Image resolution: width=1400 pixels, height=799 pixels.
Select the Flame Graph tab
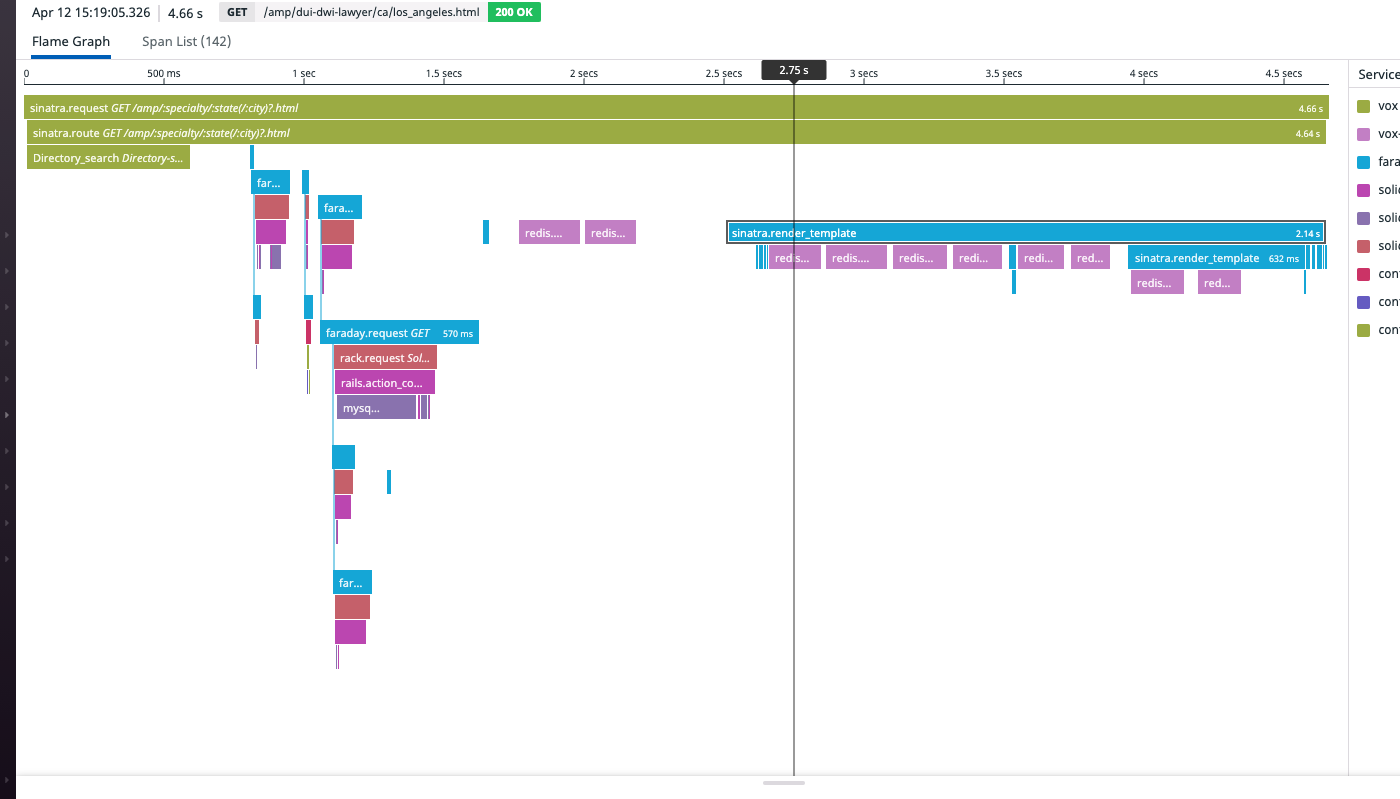(70, 41)
